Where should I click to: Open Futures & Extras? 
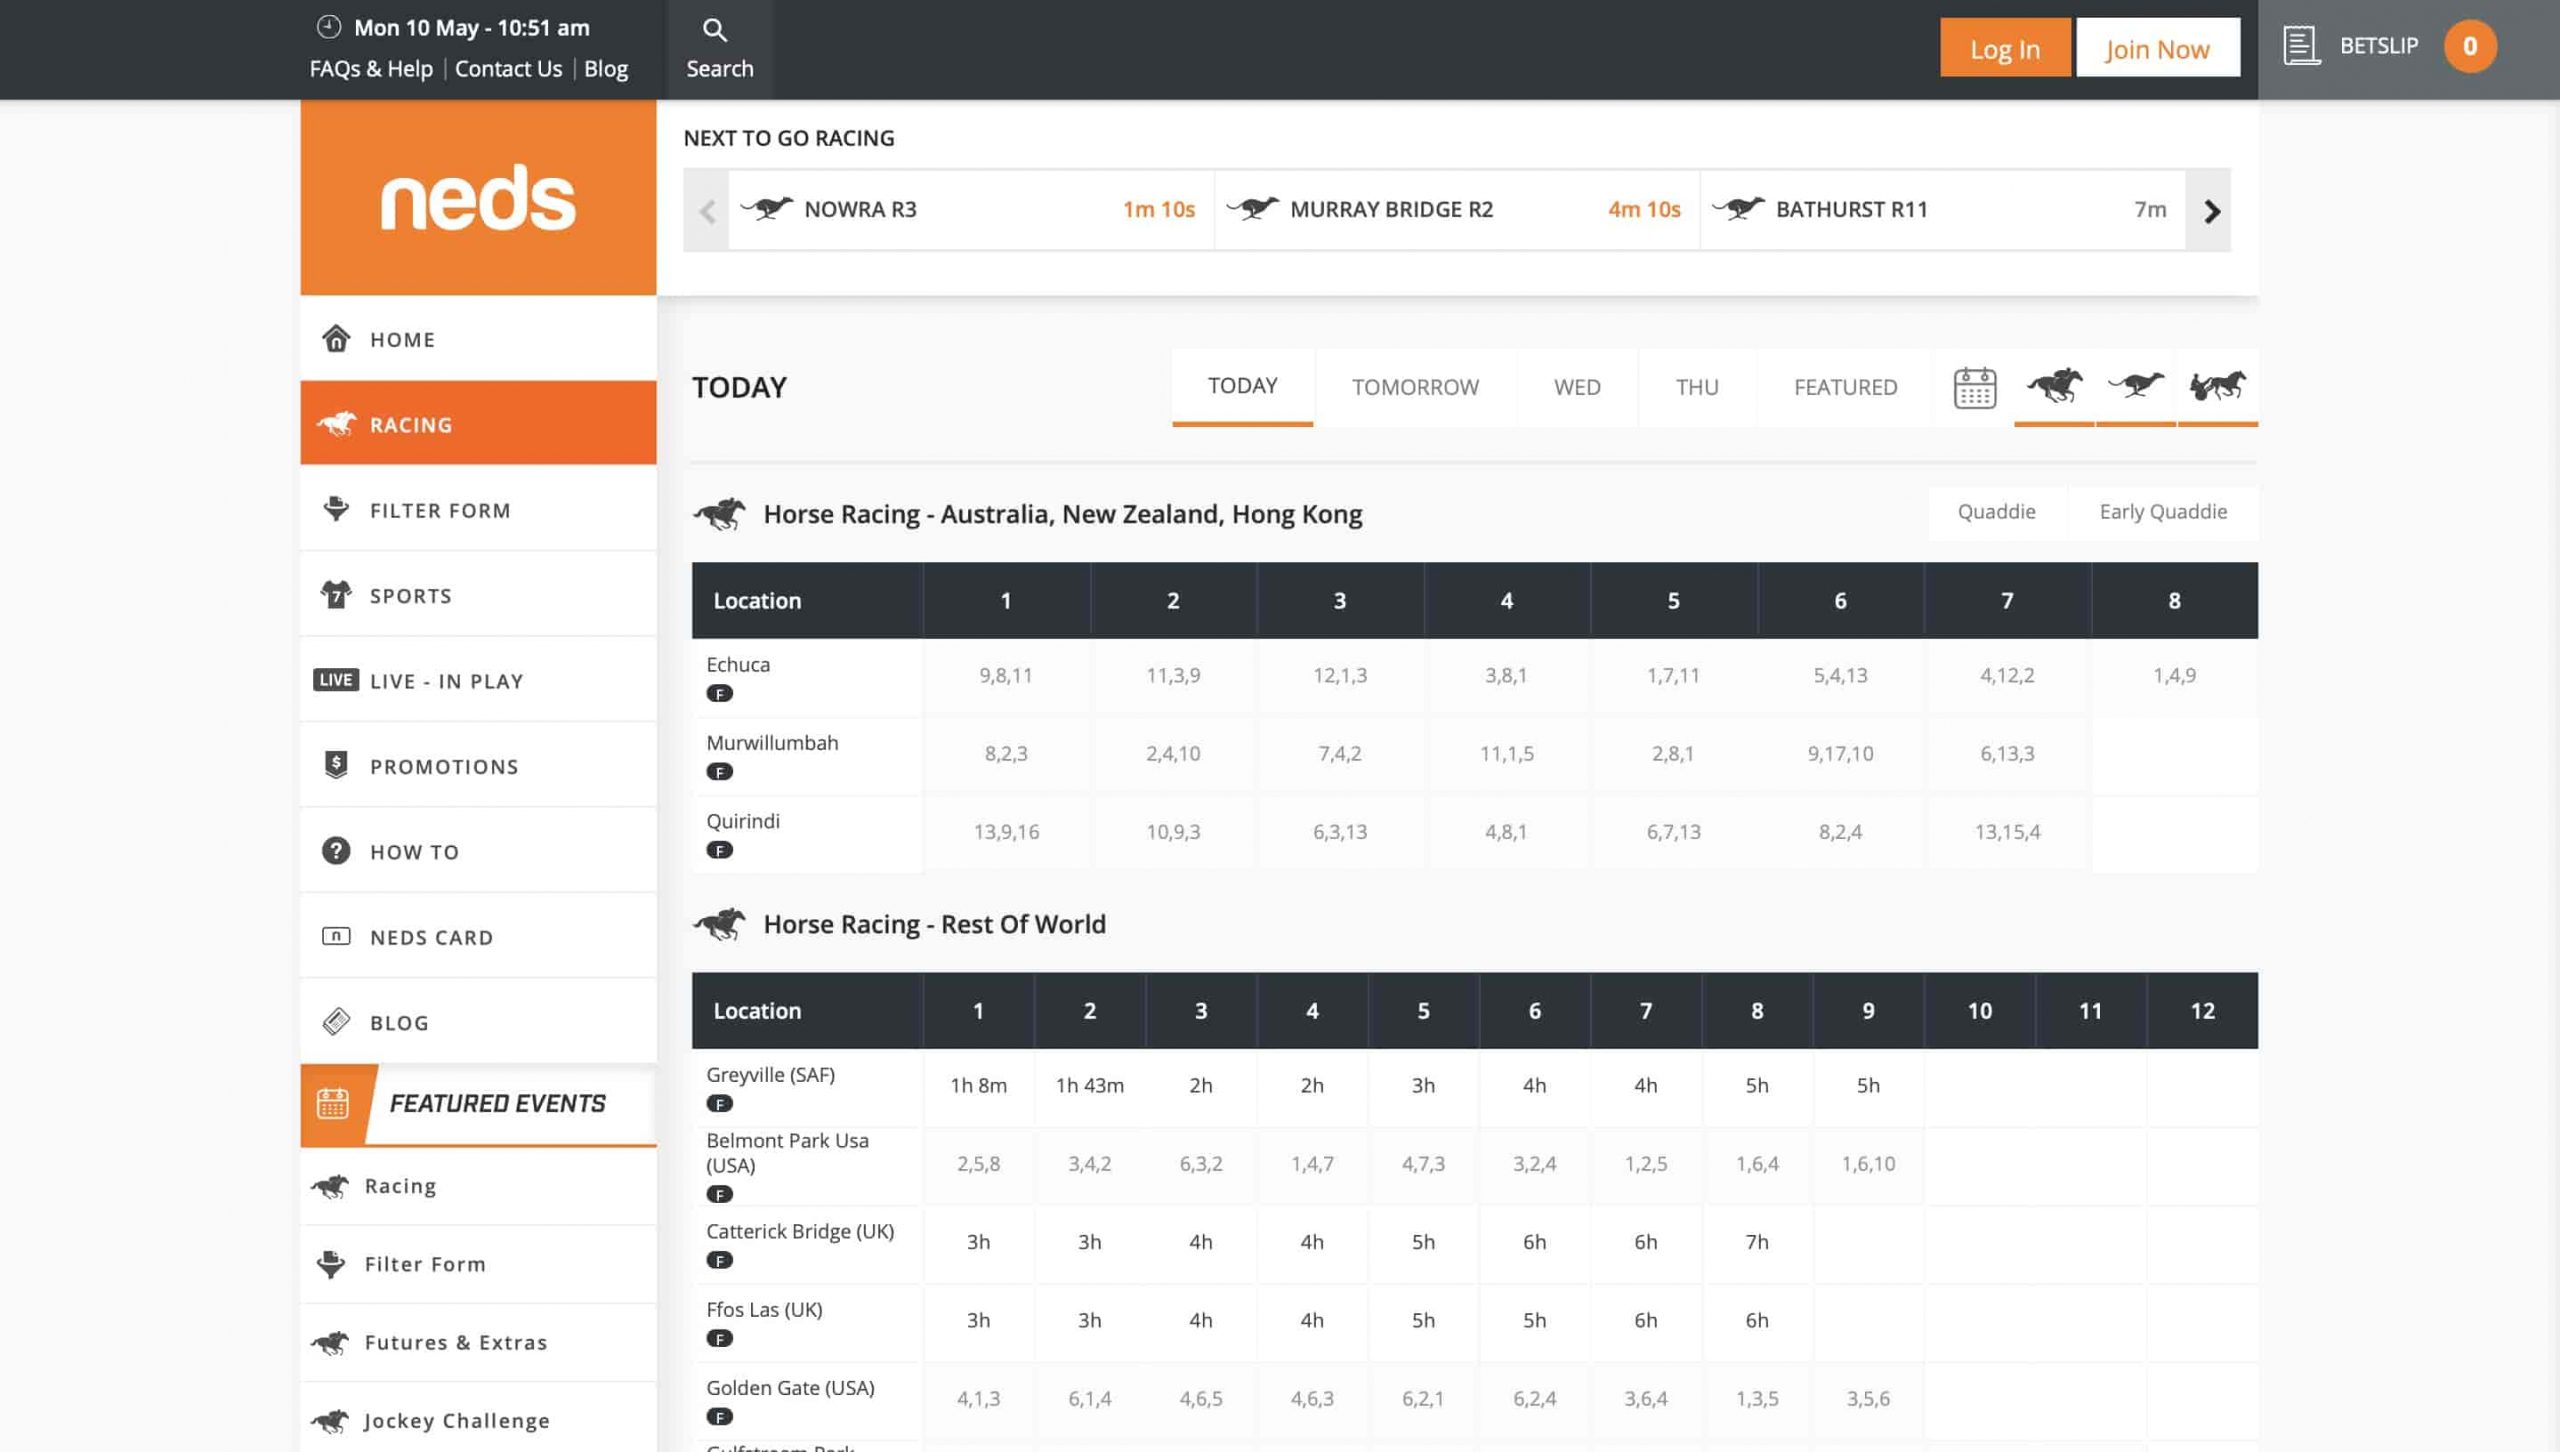pyautogui.click(x=478, y=1342)
